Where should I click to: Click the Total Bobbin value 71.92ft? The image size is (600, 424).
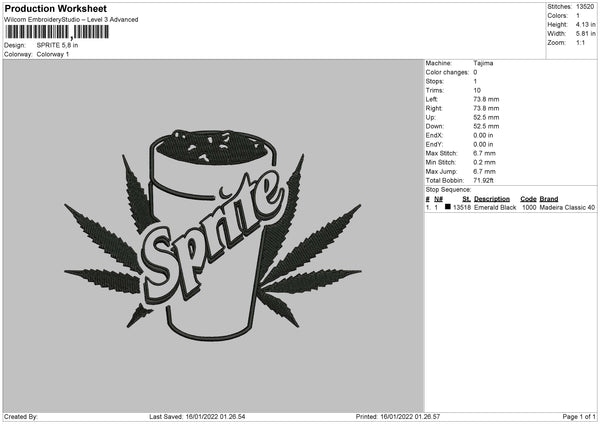pyautogui.click(x=484, y=181)
